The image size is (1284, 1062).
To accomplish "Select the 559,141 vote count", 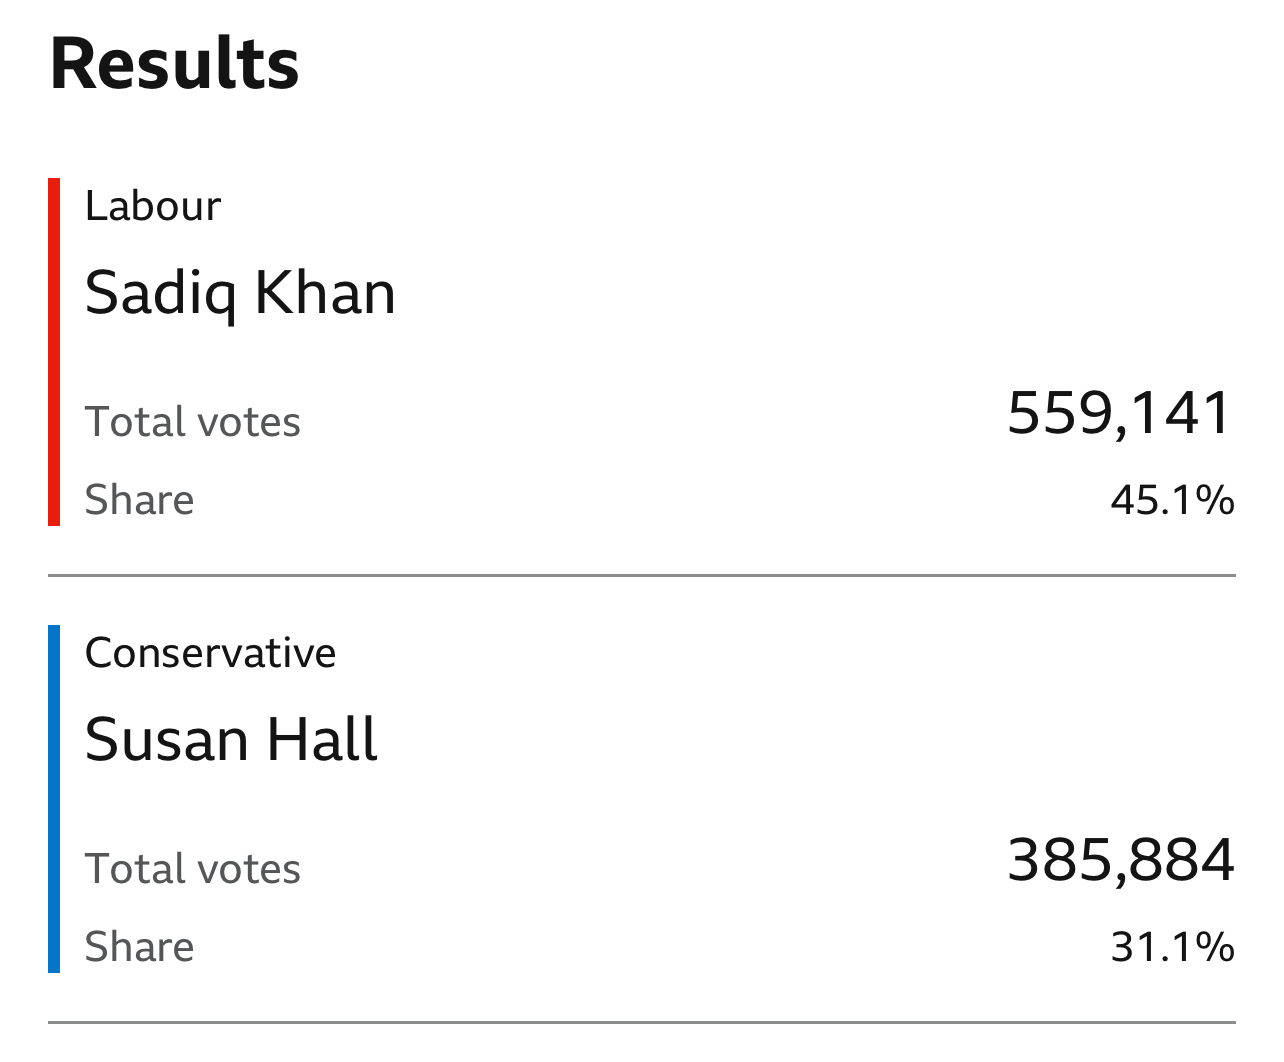I will [x=1121, y=413].
